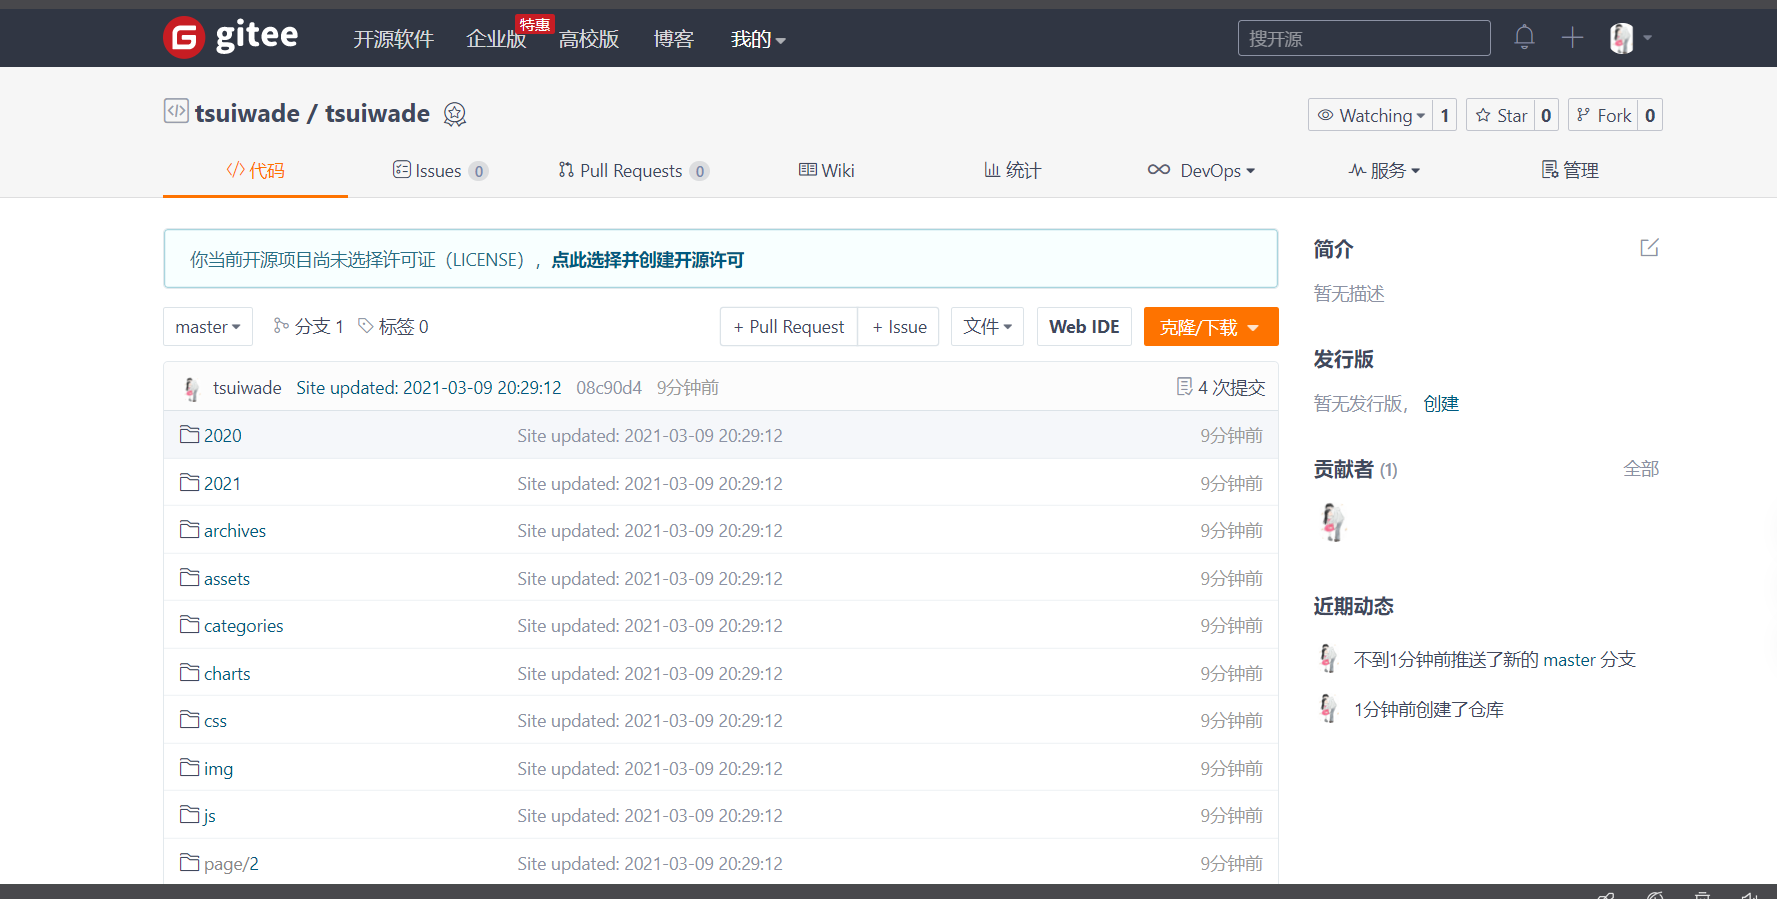Fork the repository

(x=1603, y=115)
